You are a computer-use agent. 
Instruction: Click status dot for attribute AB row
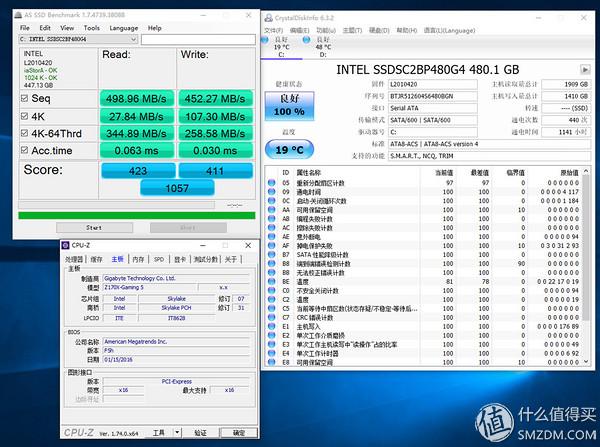272,219
